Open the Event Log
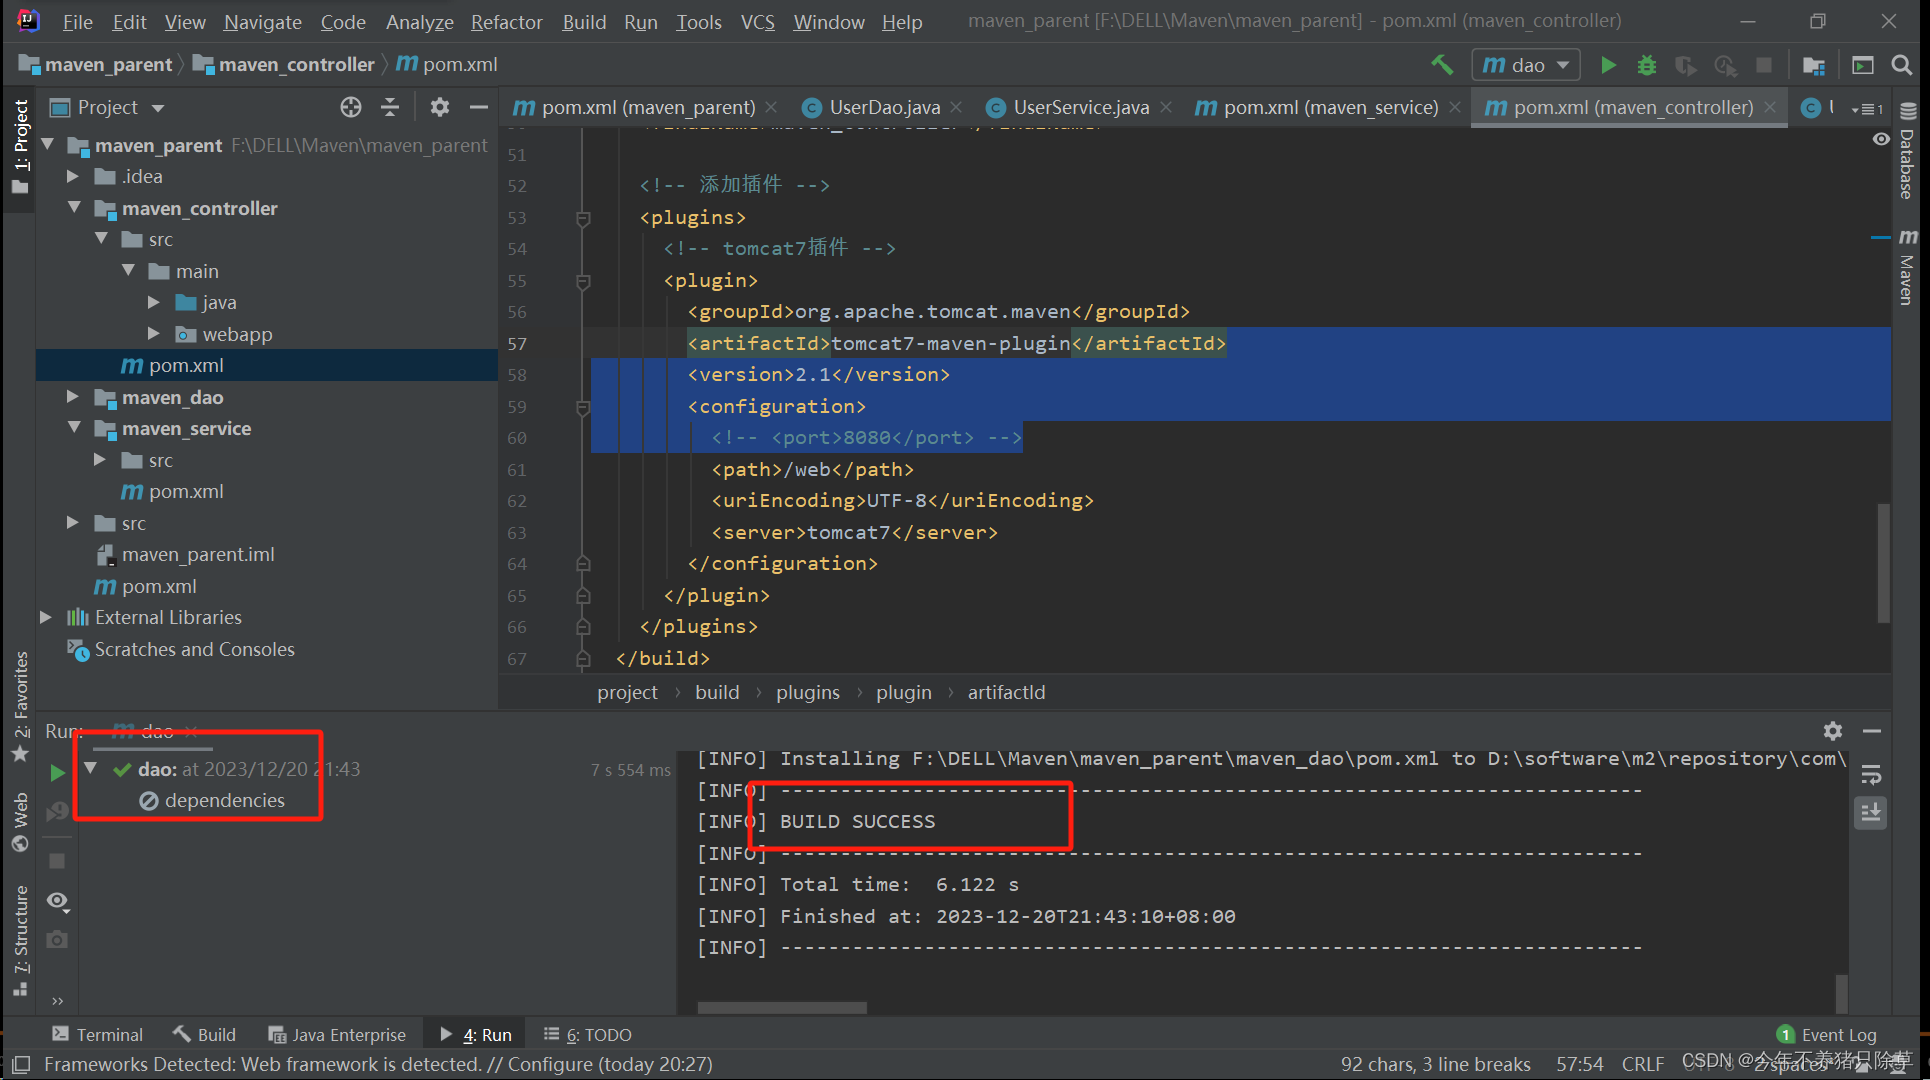The height and width of the screenshot is (1080, 1930). coord(1827,1035)
